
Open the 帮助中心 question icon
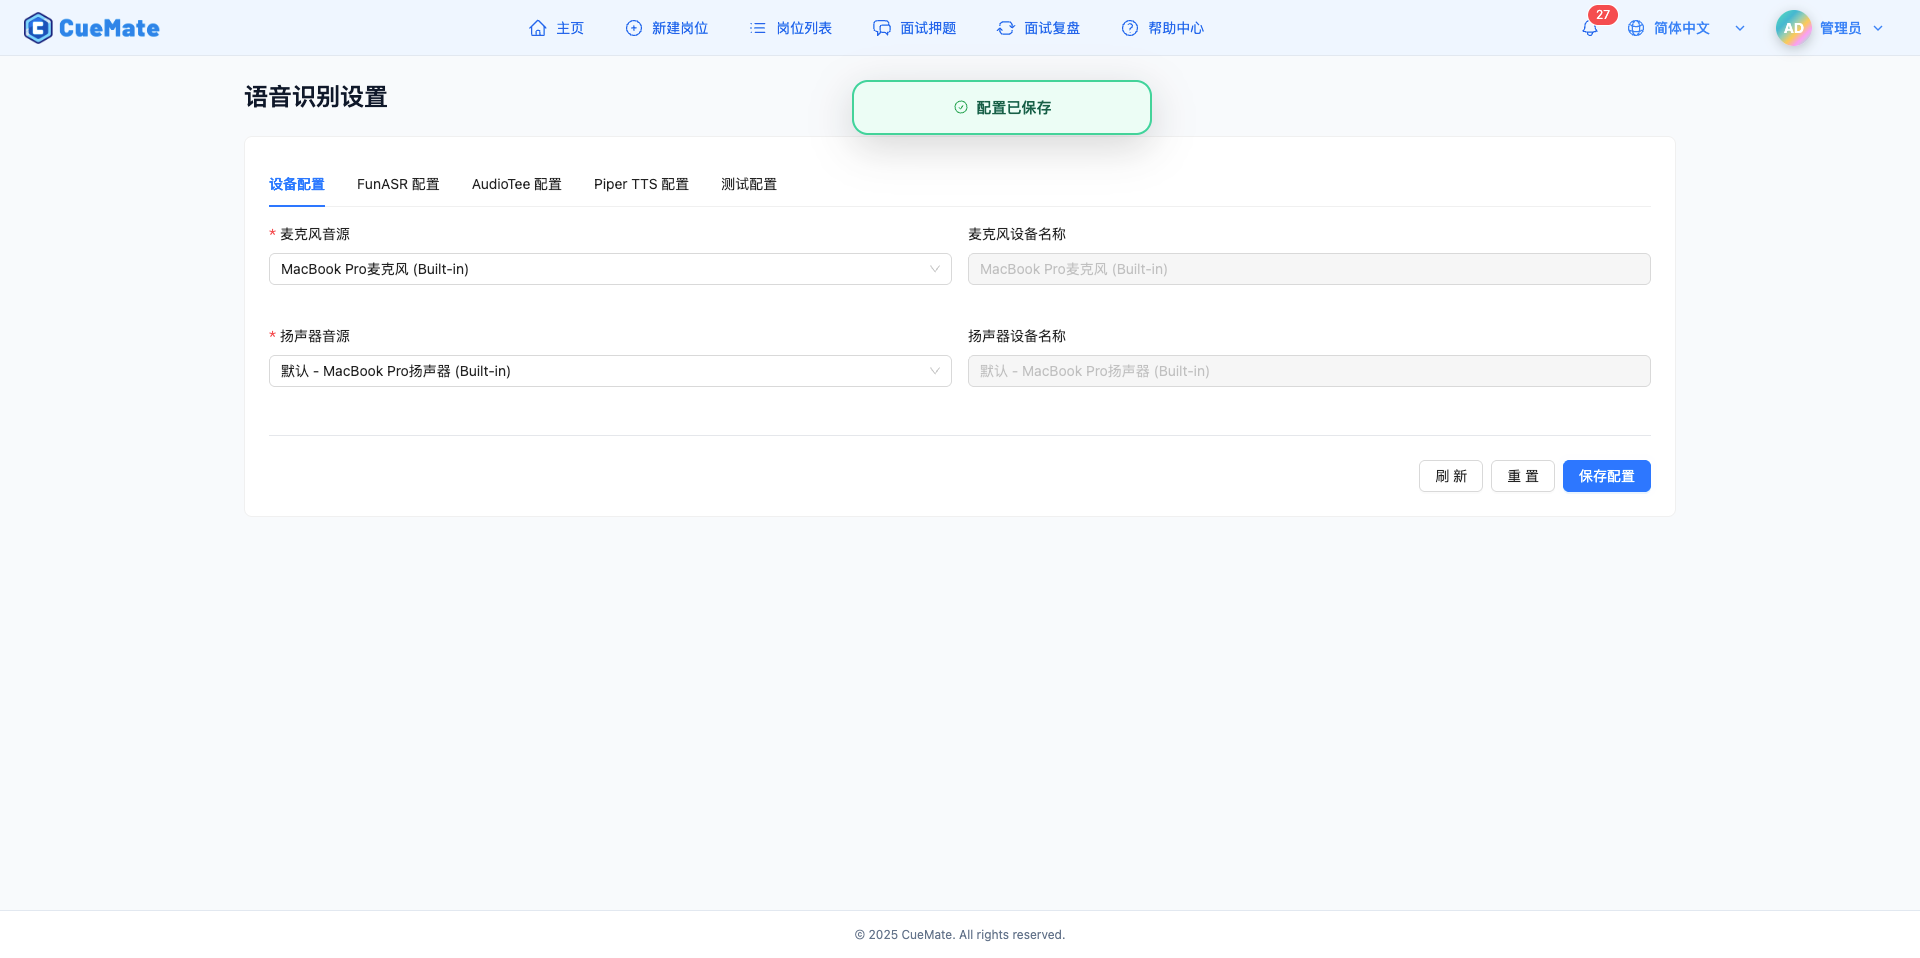pos(1129,28)
